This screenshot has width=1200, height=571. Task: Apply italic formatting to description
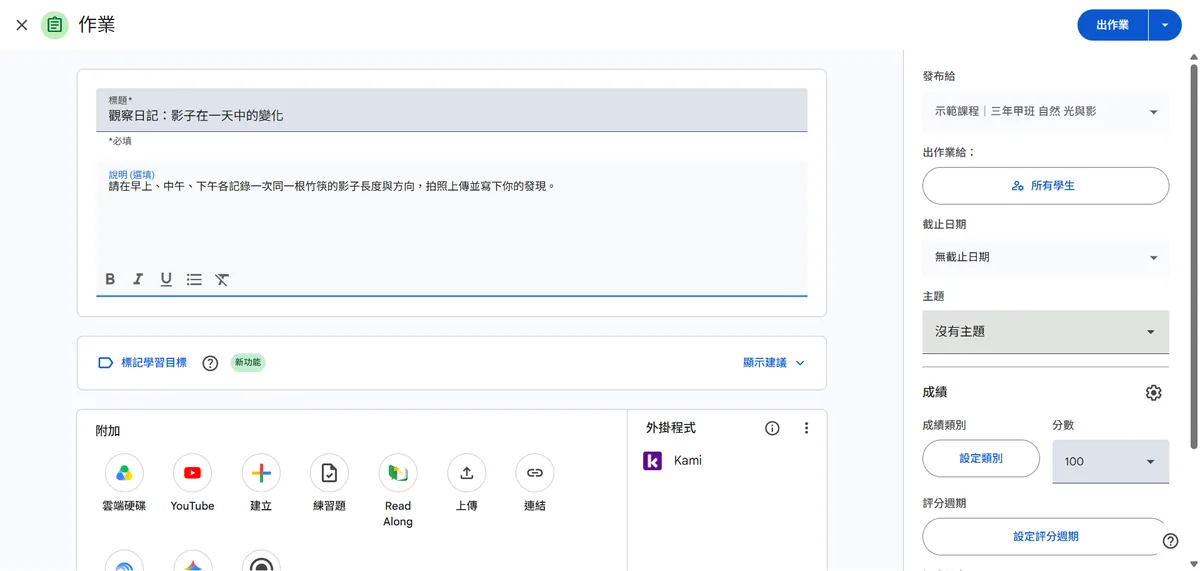point(138,279)
